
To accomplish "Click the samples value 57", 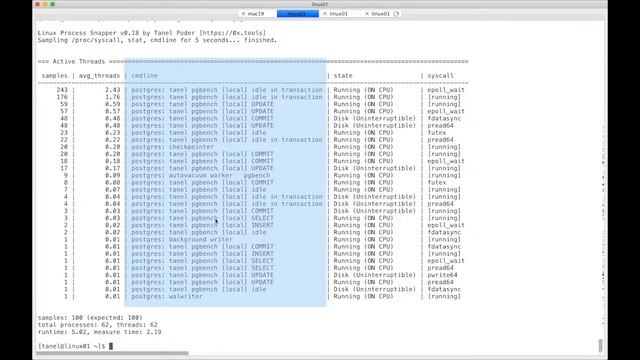I will coord(64,111).
